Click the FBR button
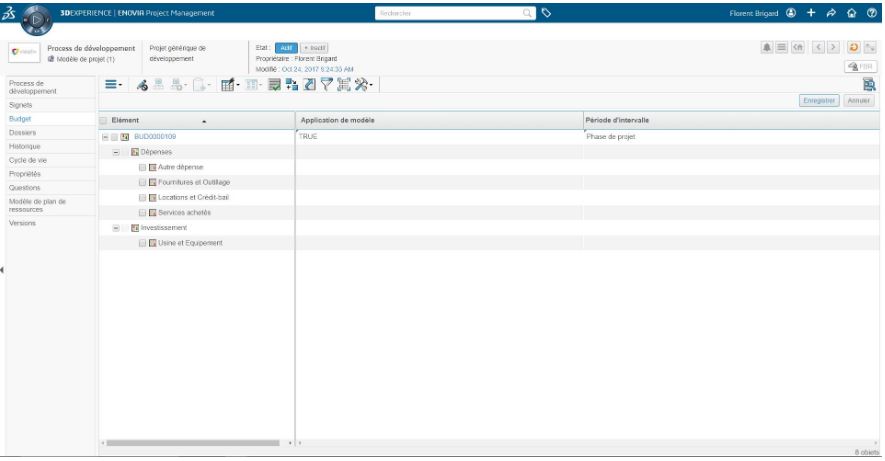Viewport: 885px width, 461px height. click(861, 67)
